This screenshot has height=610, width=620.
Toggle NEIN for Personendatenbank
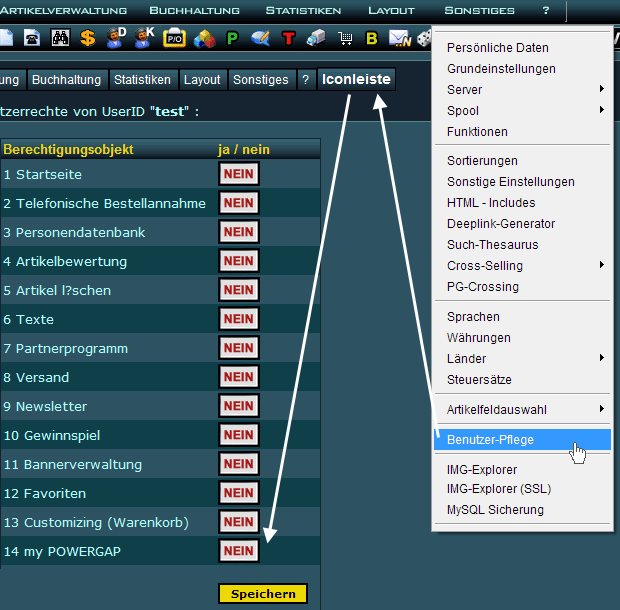click(x=239, y=232)
